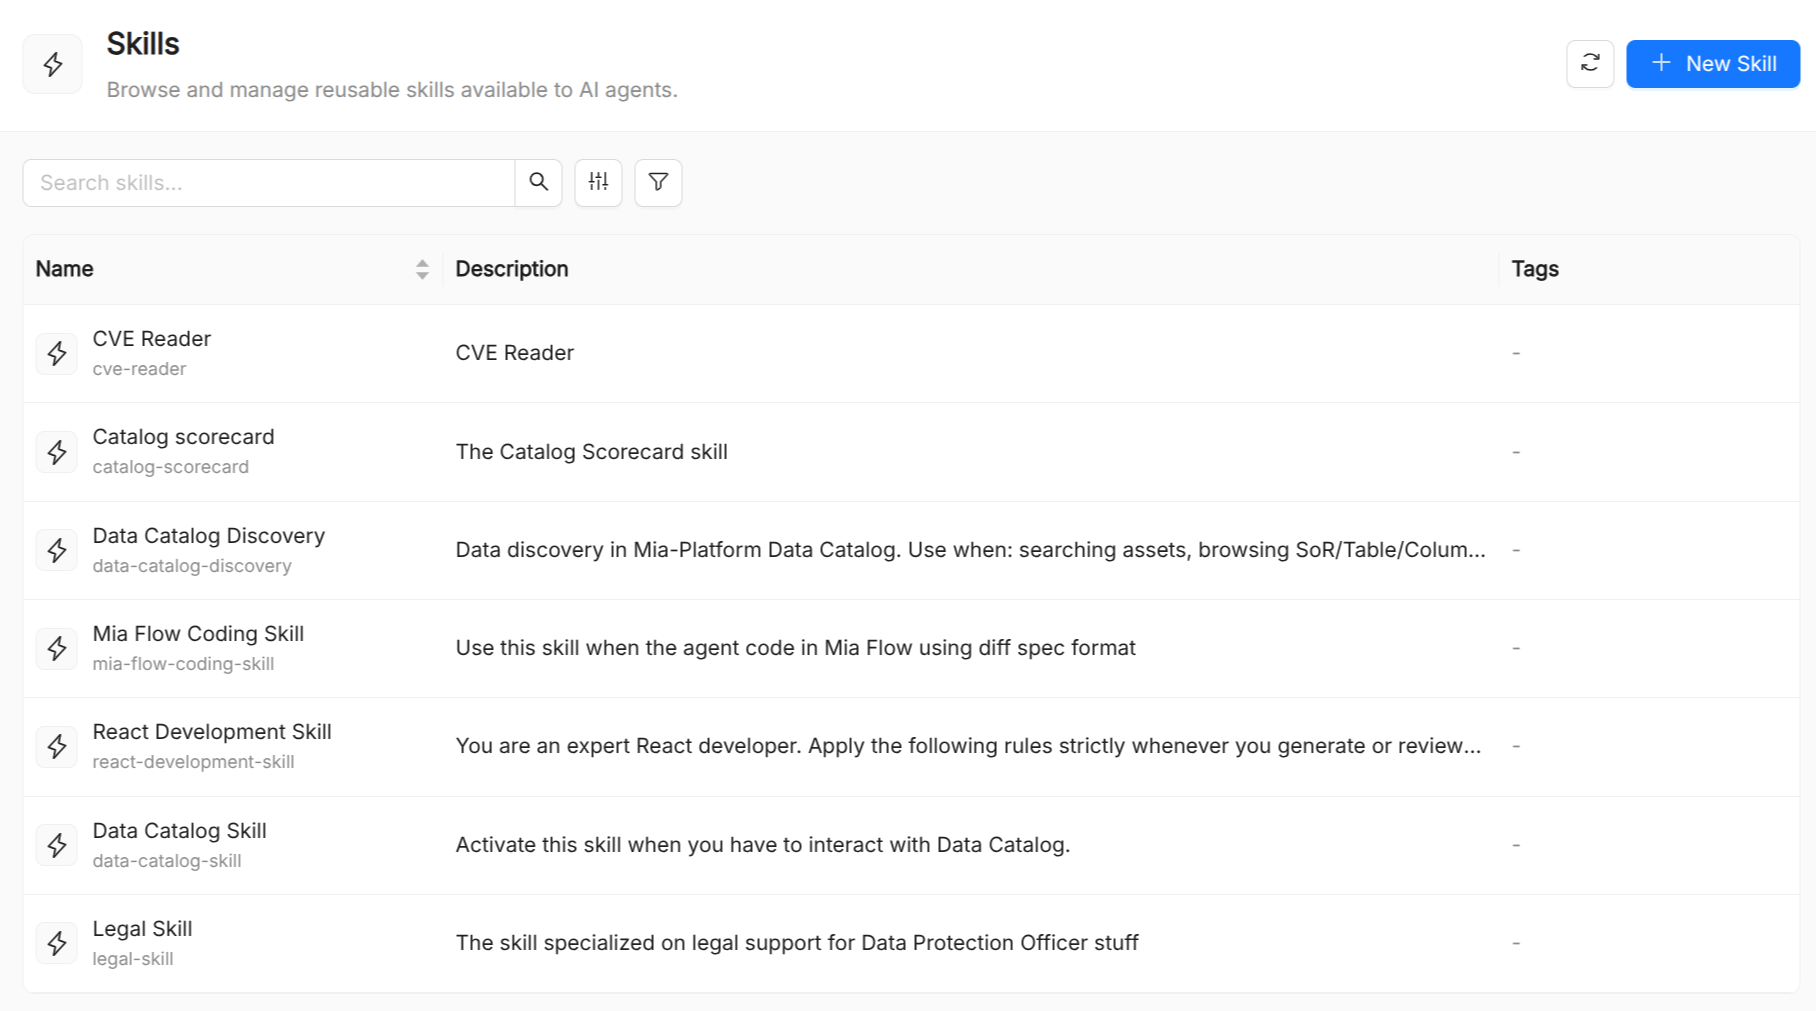Click the Skills page lightning bolt icon
Image resolution: width=1816 pixels, height=1011 pixels.
click(x=53, y=64)
